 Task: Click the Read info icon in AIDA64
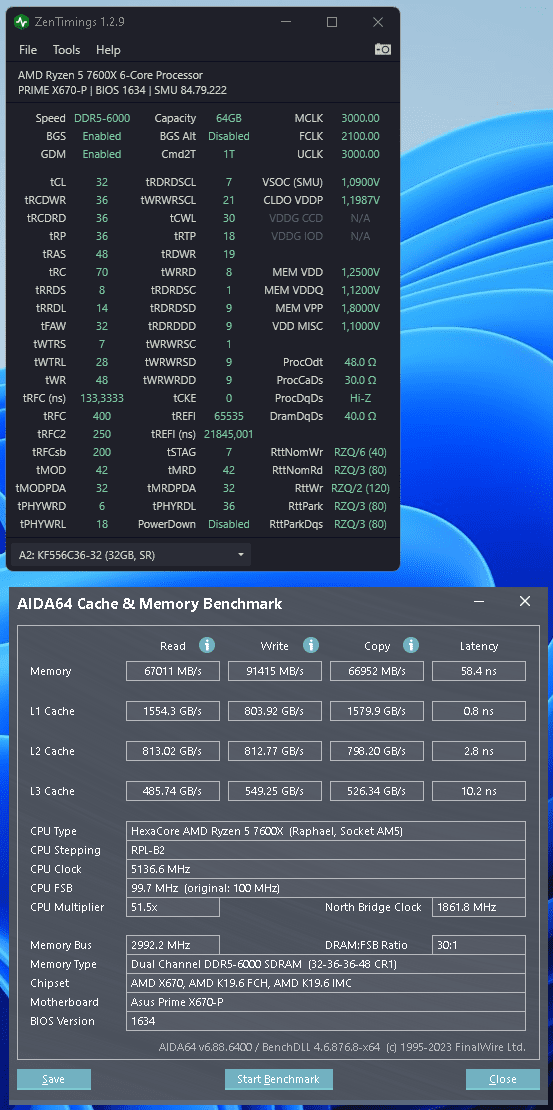(207, 645)
